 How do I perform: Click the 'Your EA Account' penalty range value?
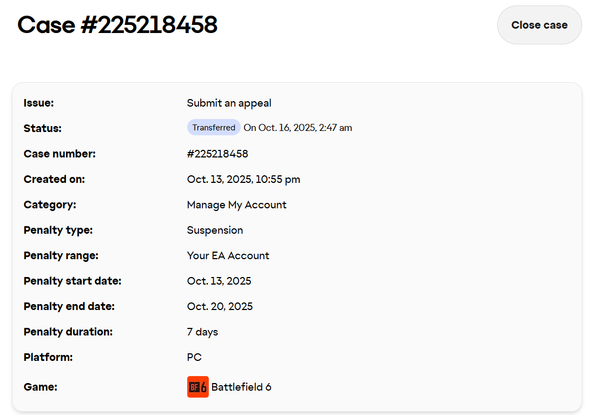228,256
